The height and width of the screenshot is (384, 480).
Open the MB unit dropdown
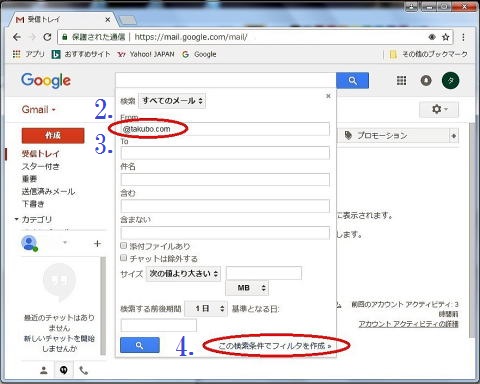click(247, 288)
